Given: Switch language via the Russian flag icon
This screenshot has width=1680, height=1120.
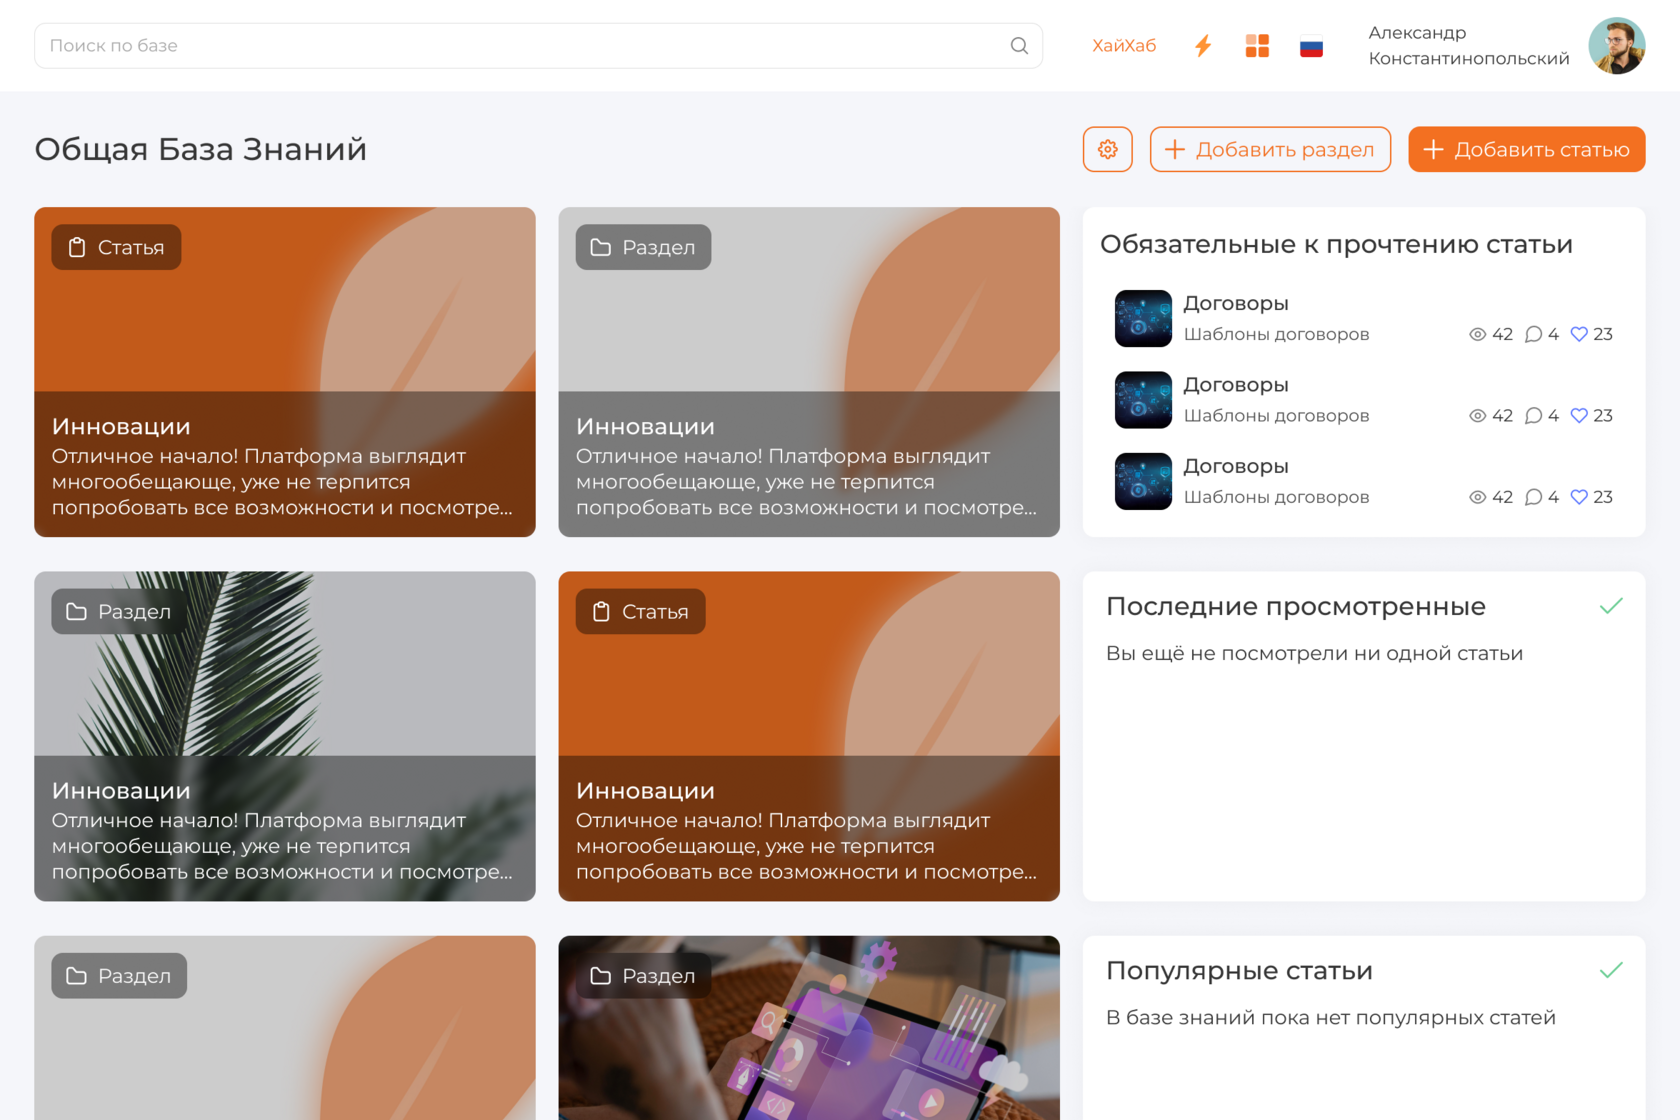Looking at the screenshot, I should [1311, 47].
